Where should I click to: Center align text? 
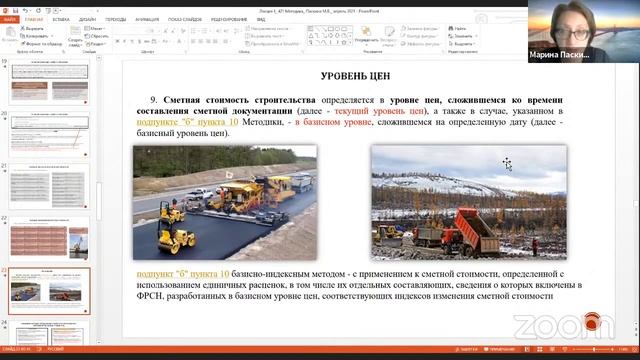click(x=201, y=41)
